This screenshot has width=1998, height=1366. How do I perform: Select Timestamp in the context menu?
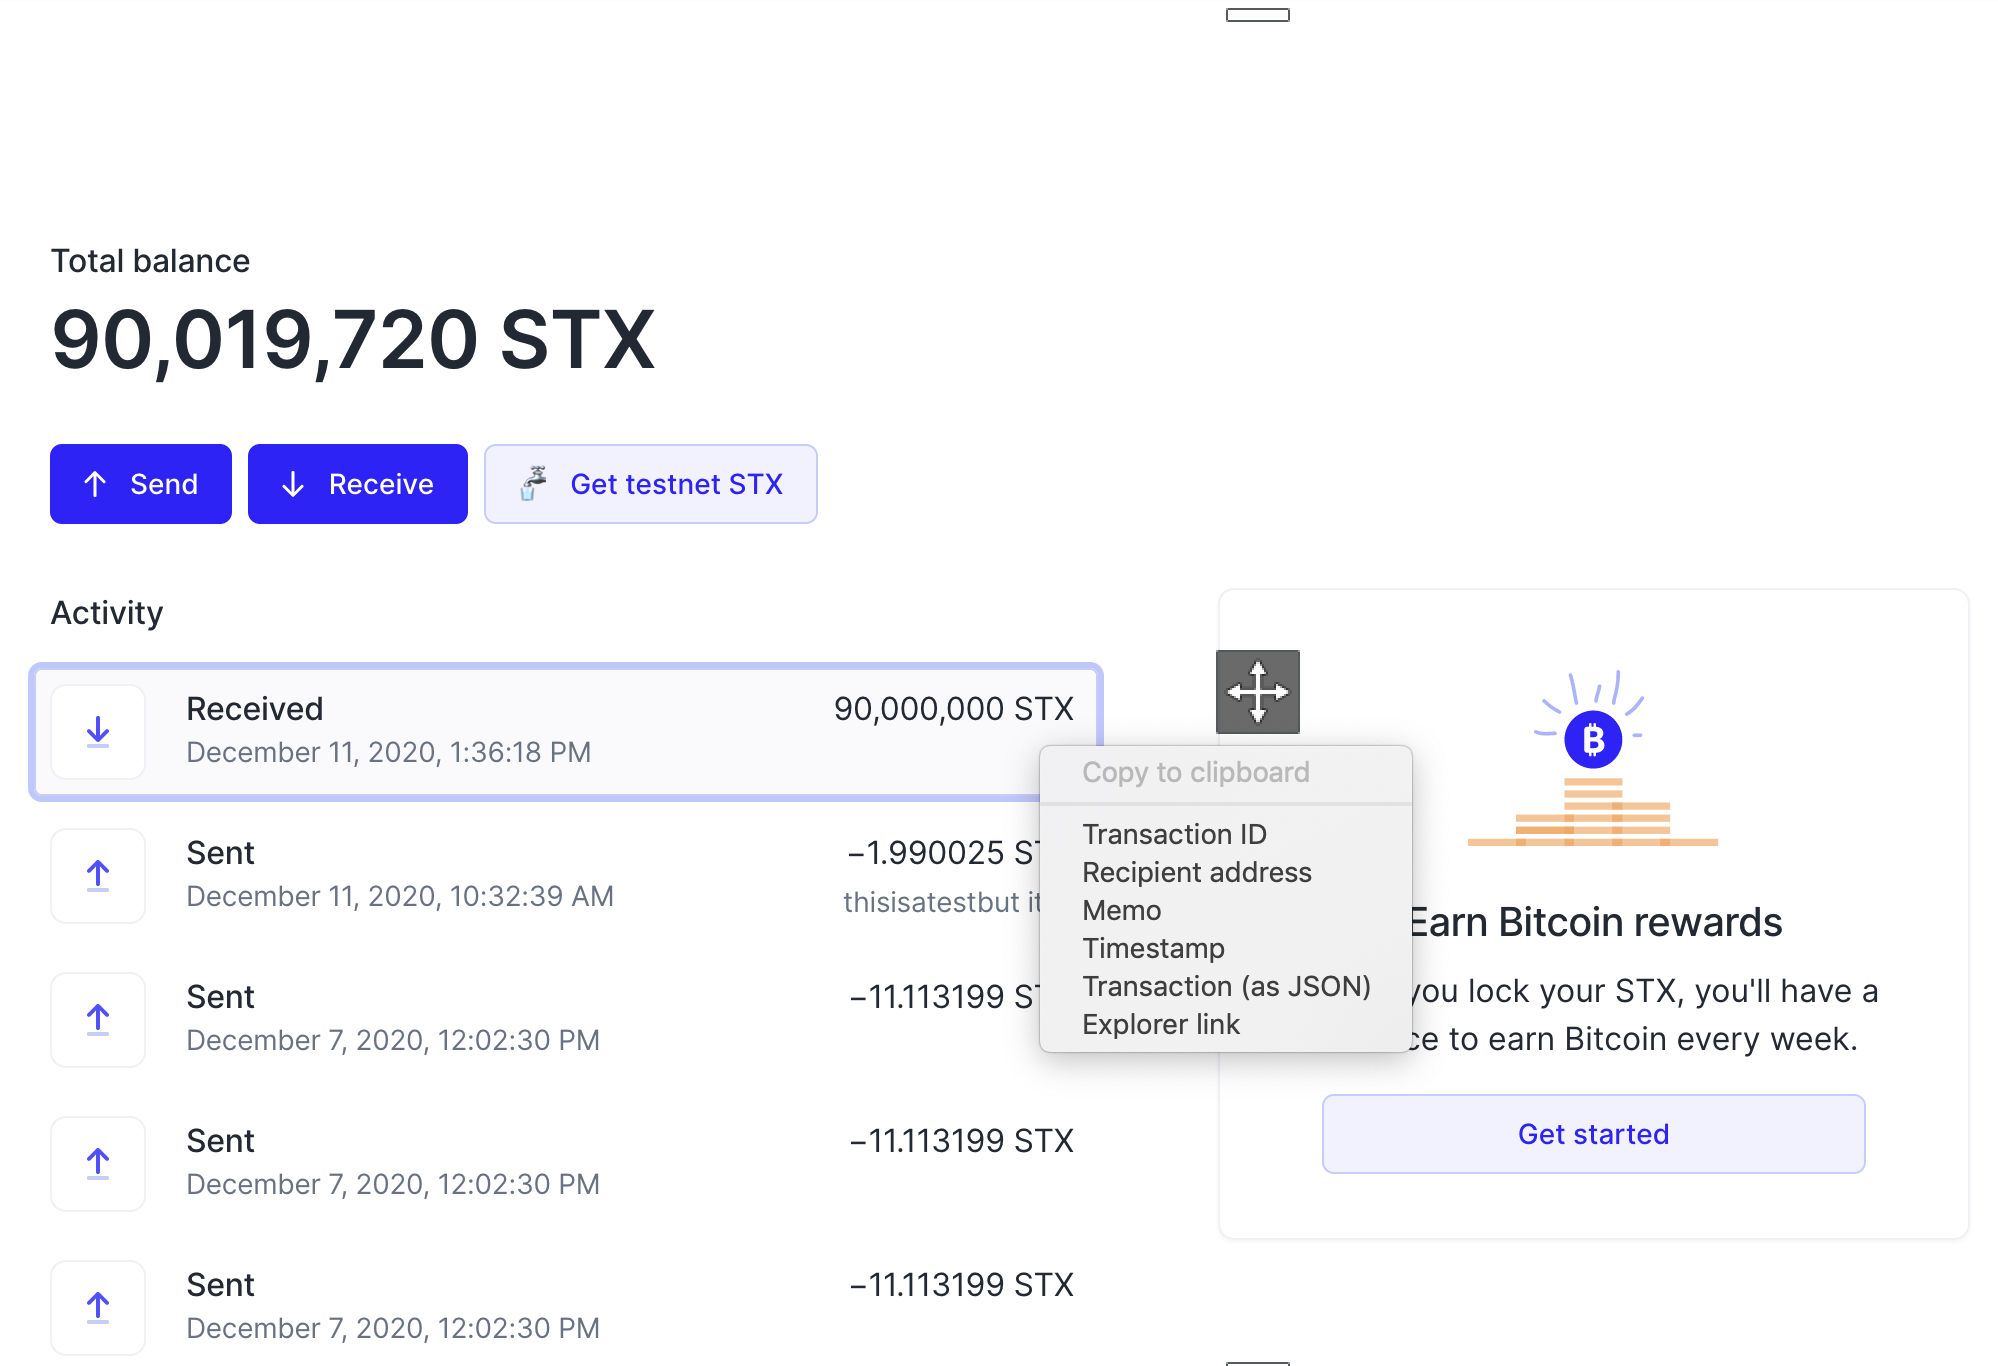[x=1153, y=947]
